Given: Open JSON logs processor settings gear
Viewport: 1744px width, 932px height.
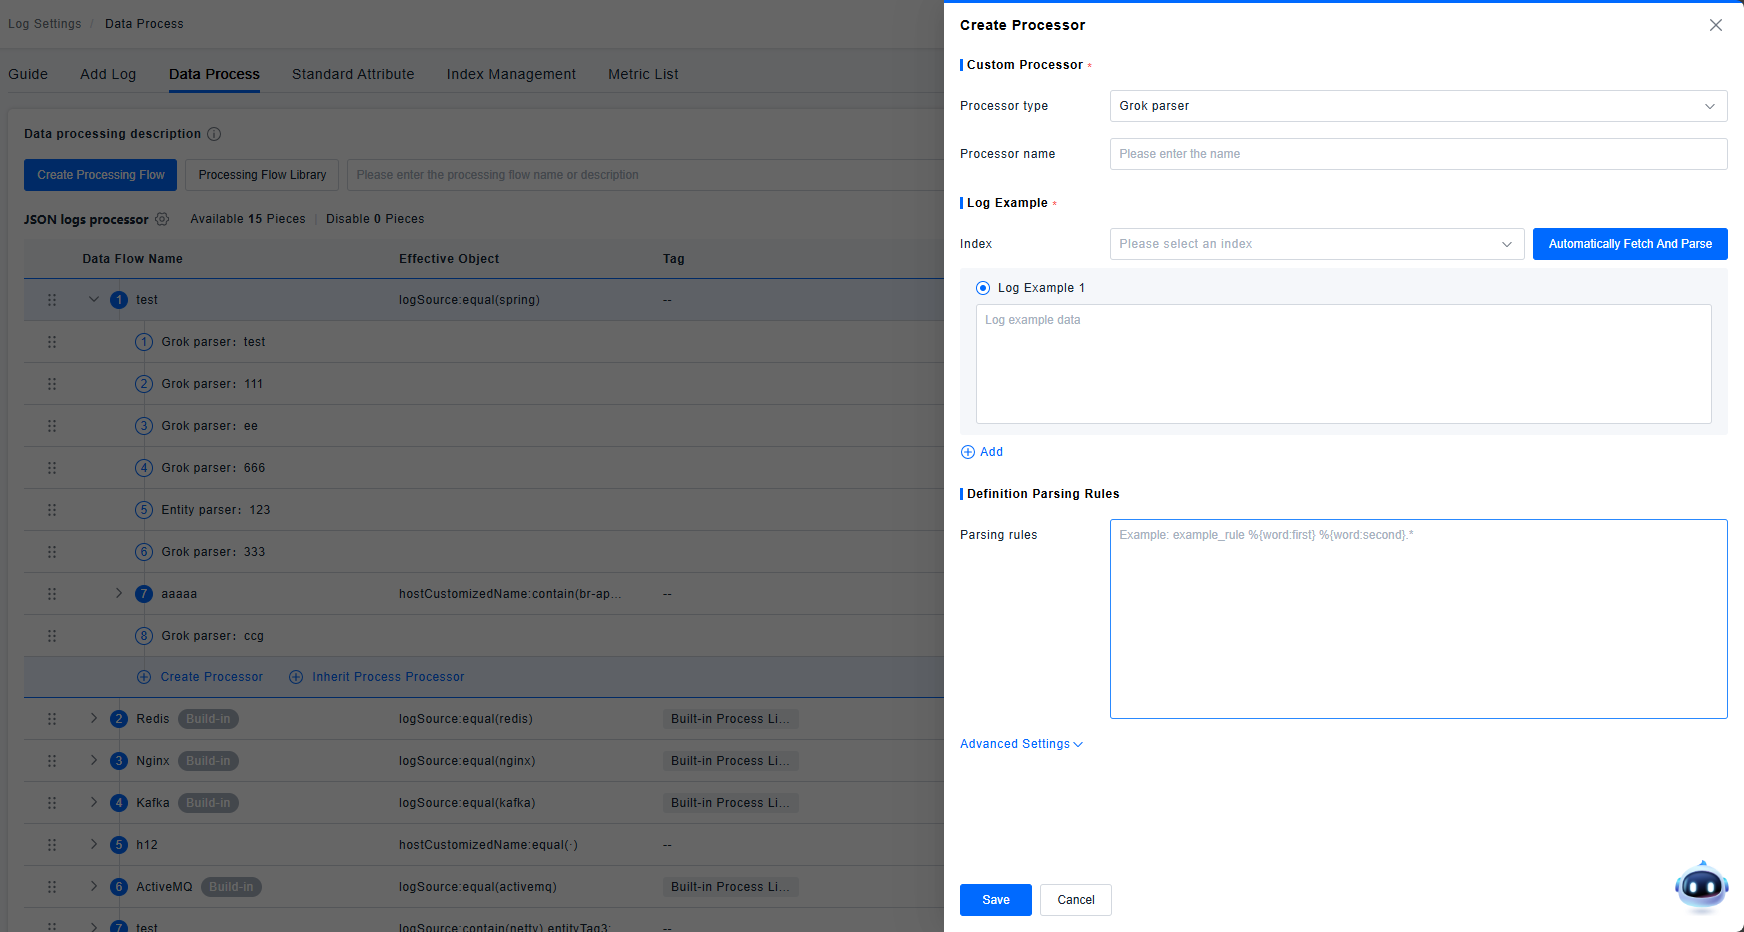Looking at the screenshot, I should click(x=162, y=219).
